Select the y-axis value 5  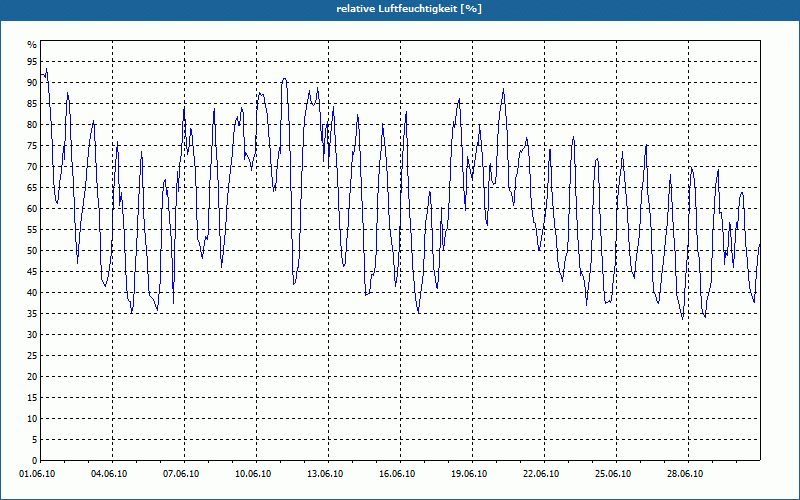(35, 439)
